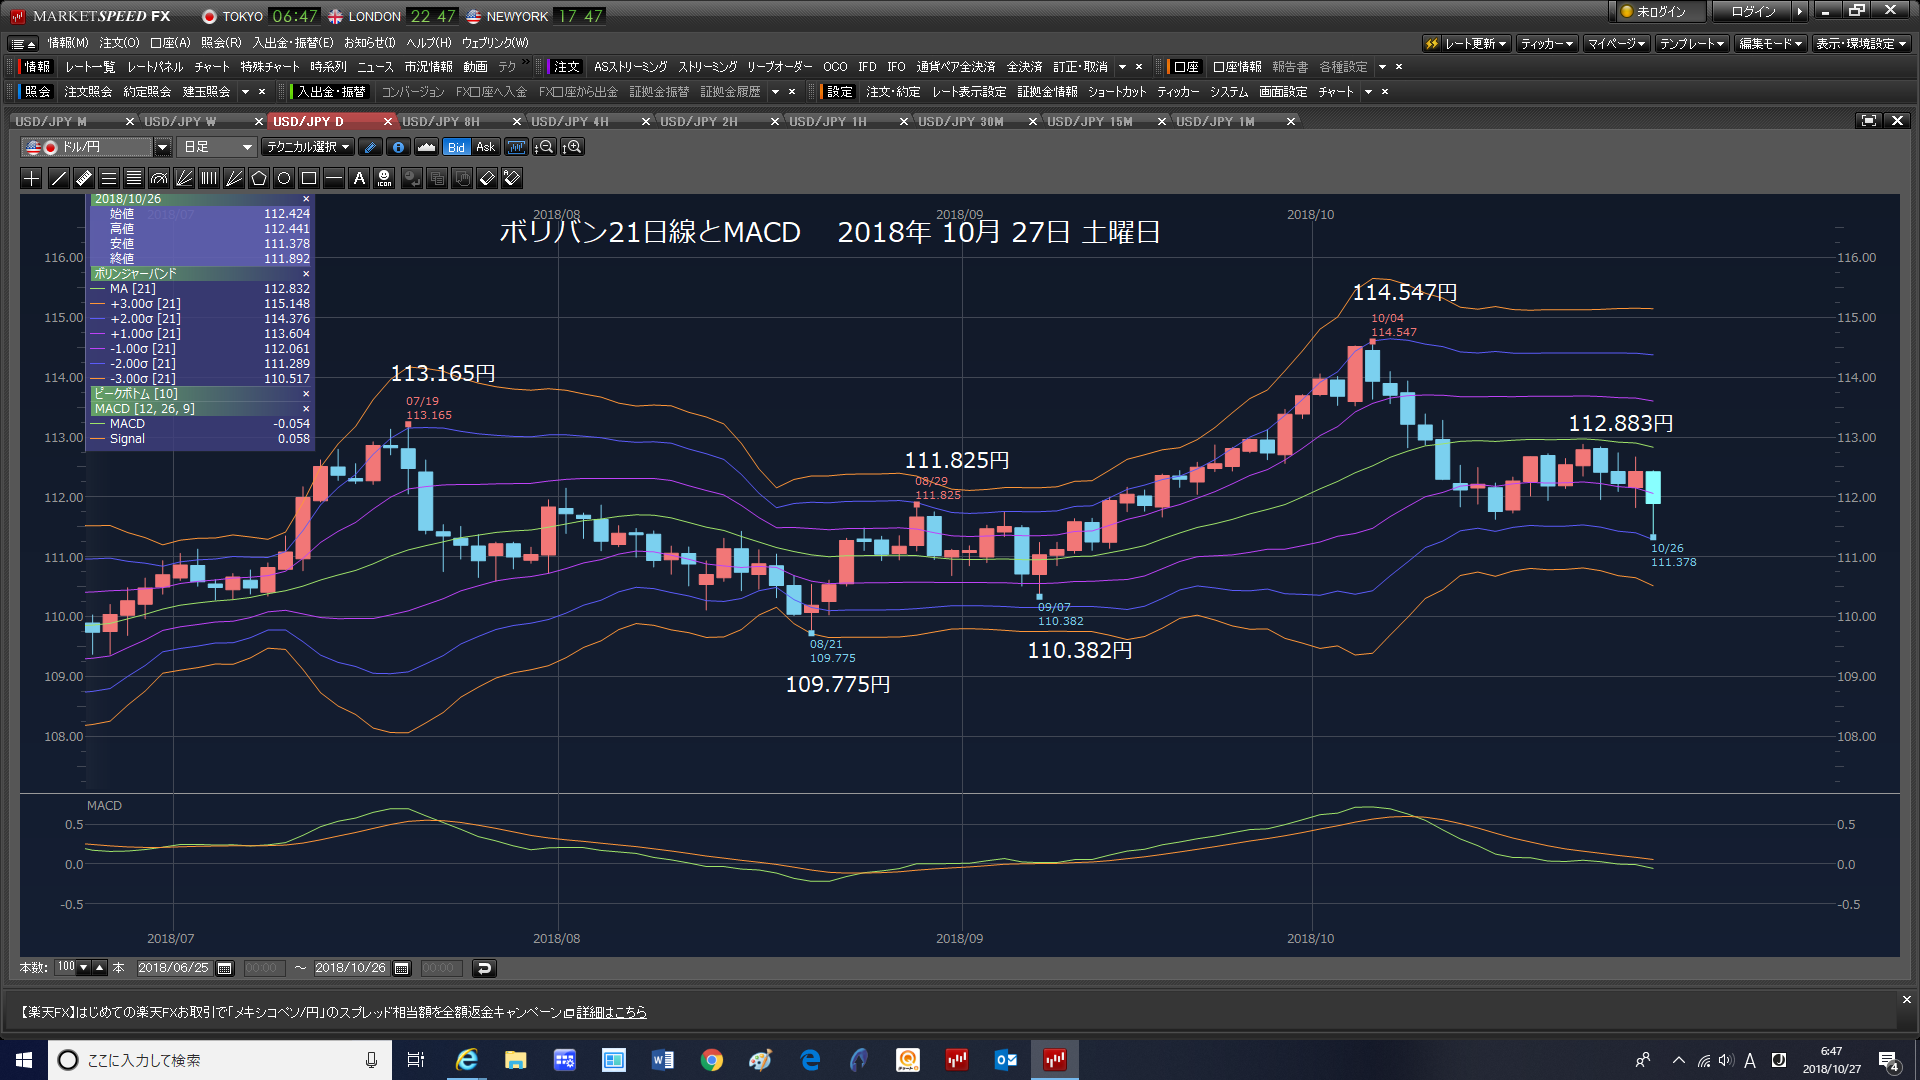Select the Fibonacci fan tool
This screenshot has height=1080, width=1920.
click(184, 178)
